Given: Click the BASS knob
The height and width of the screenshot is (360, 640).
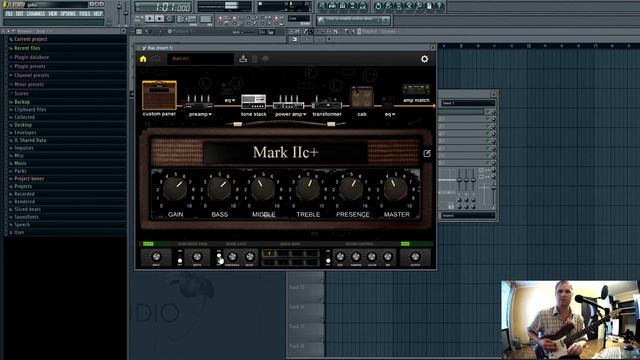Looking at the screenshot, I should 220,189.
